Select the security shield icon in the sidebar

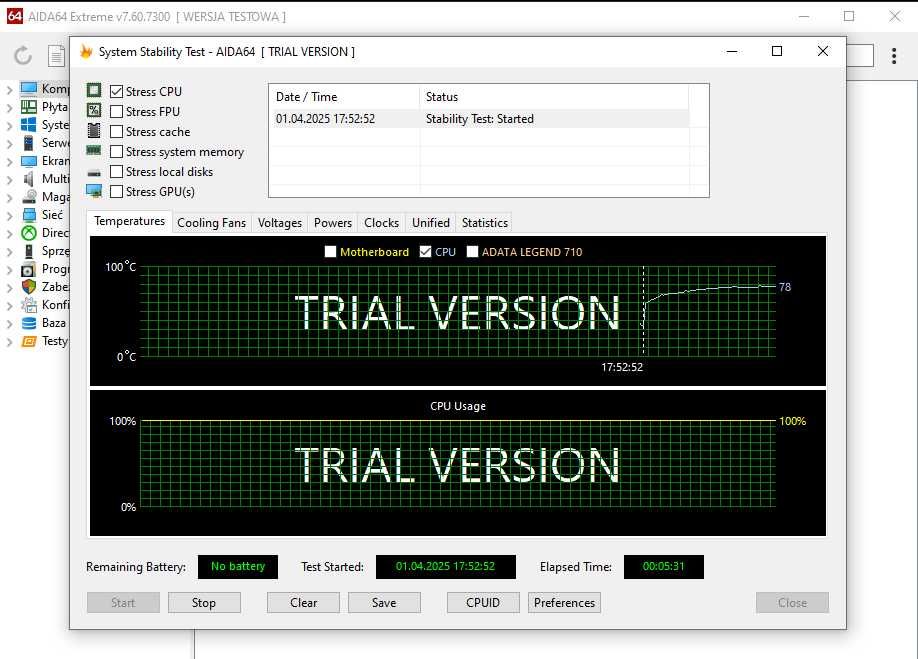point(29,287)
